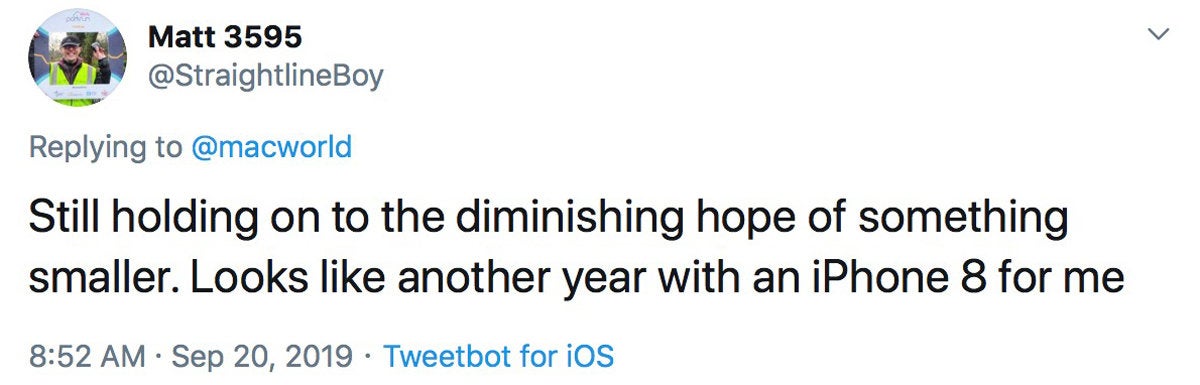1200x385 pixels.
Task: Visit the @macworld mention link
Action: pos(272,148)
